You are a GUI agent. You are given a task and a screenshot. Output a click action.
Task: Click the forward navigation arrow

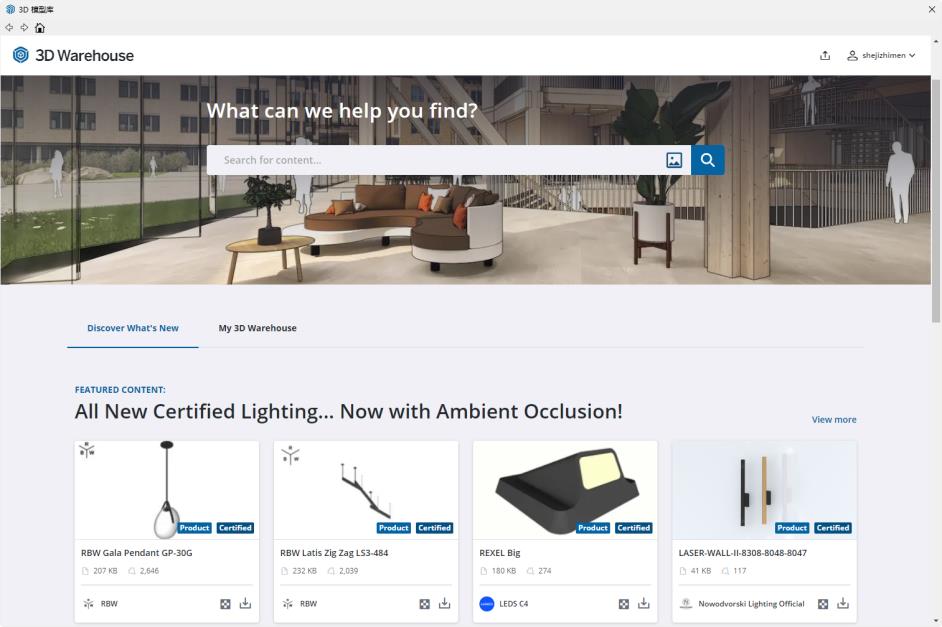tap(24, 28)
